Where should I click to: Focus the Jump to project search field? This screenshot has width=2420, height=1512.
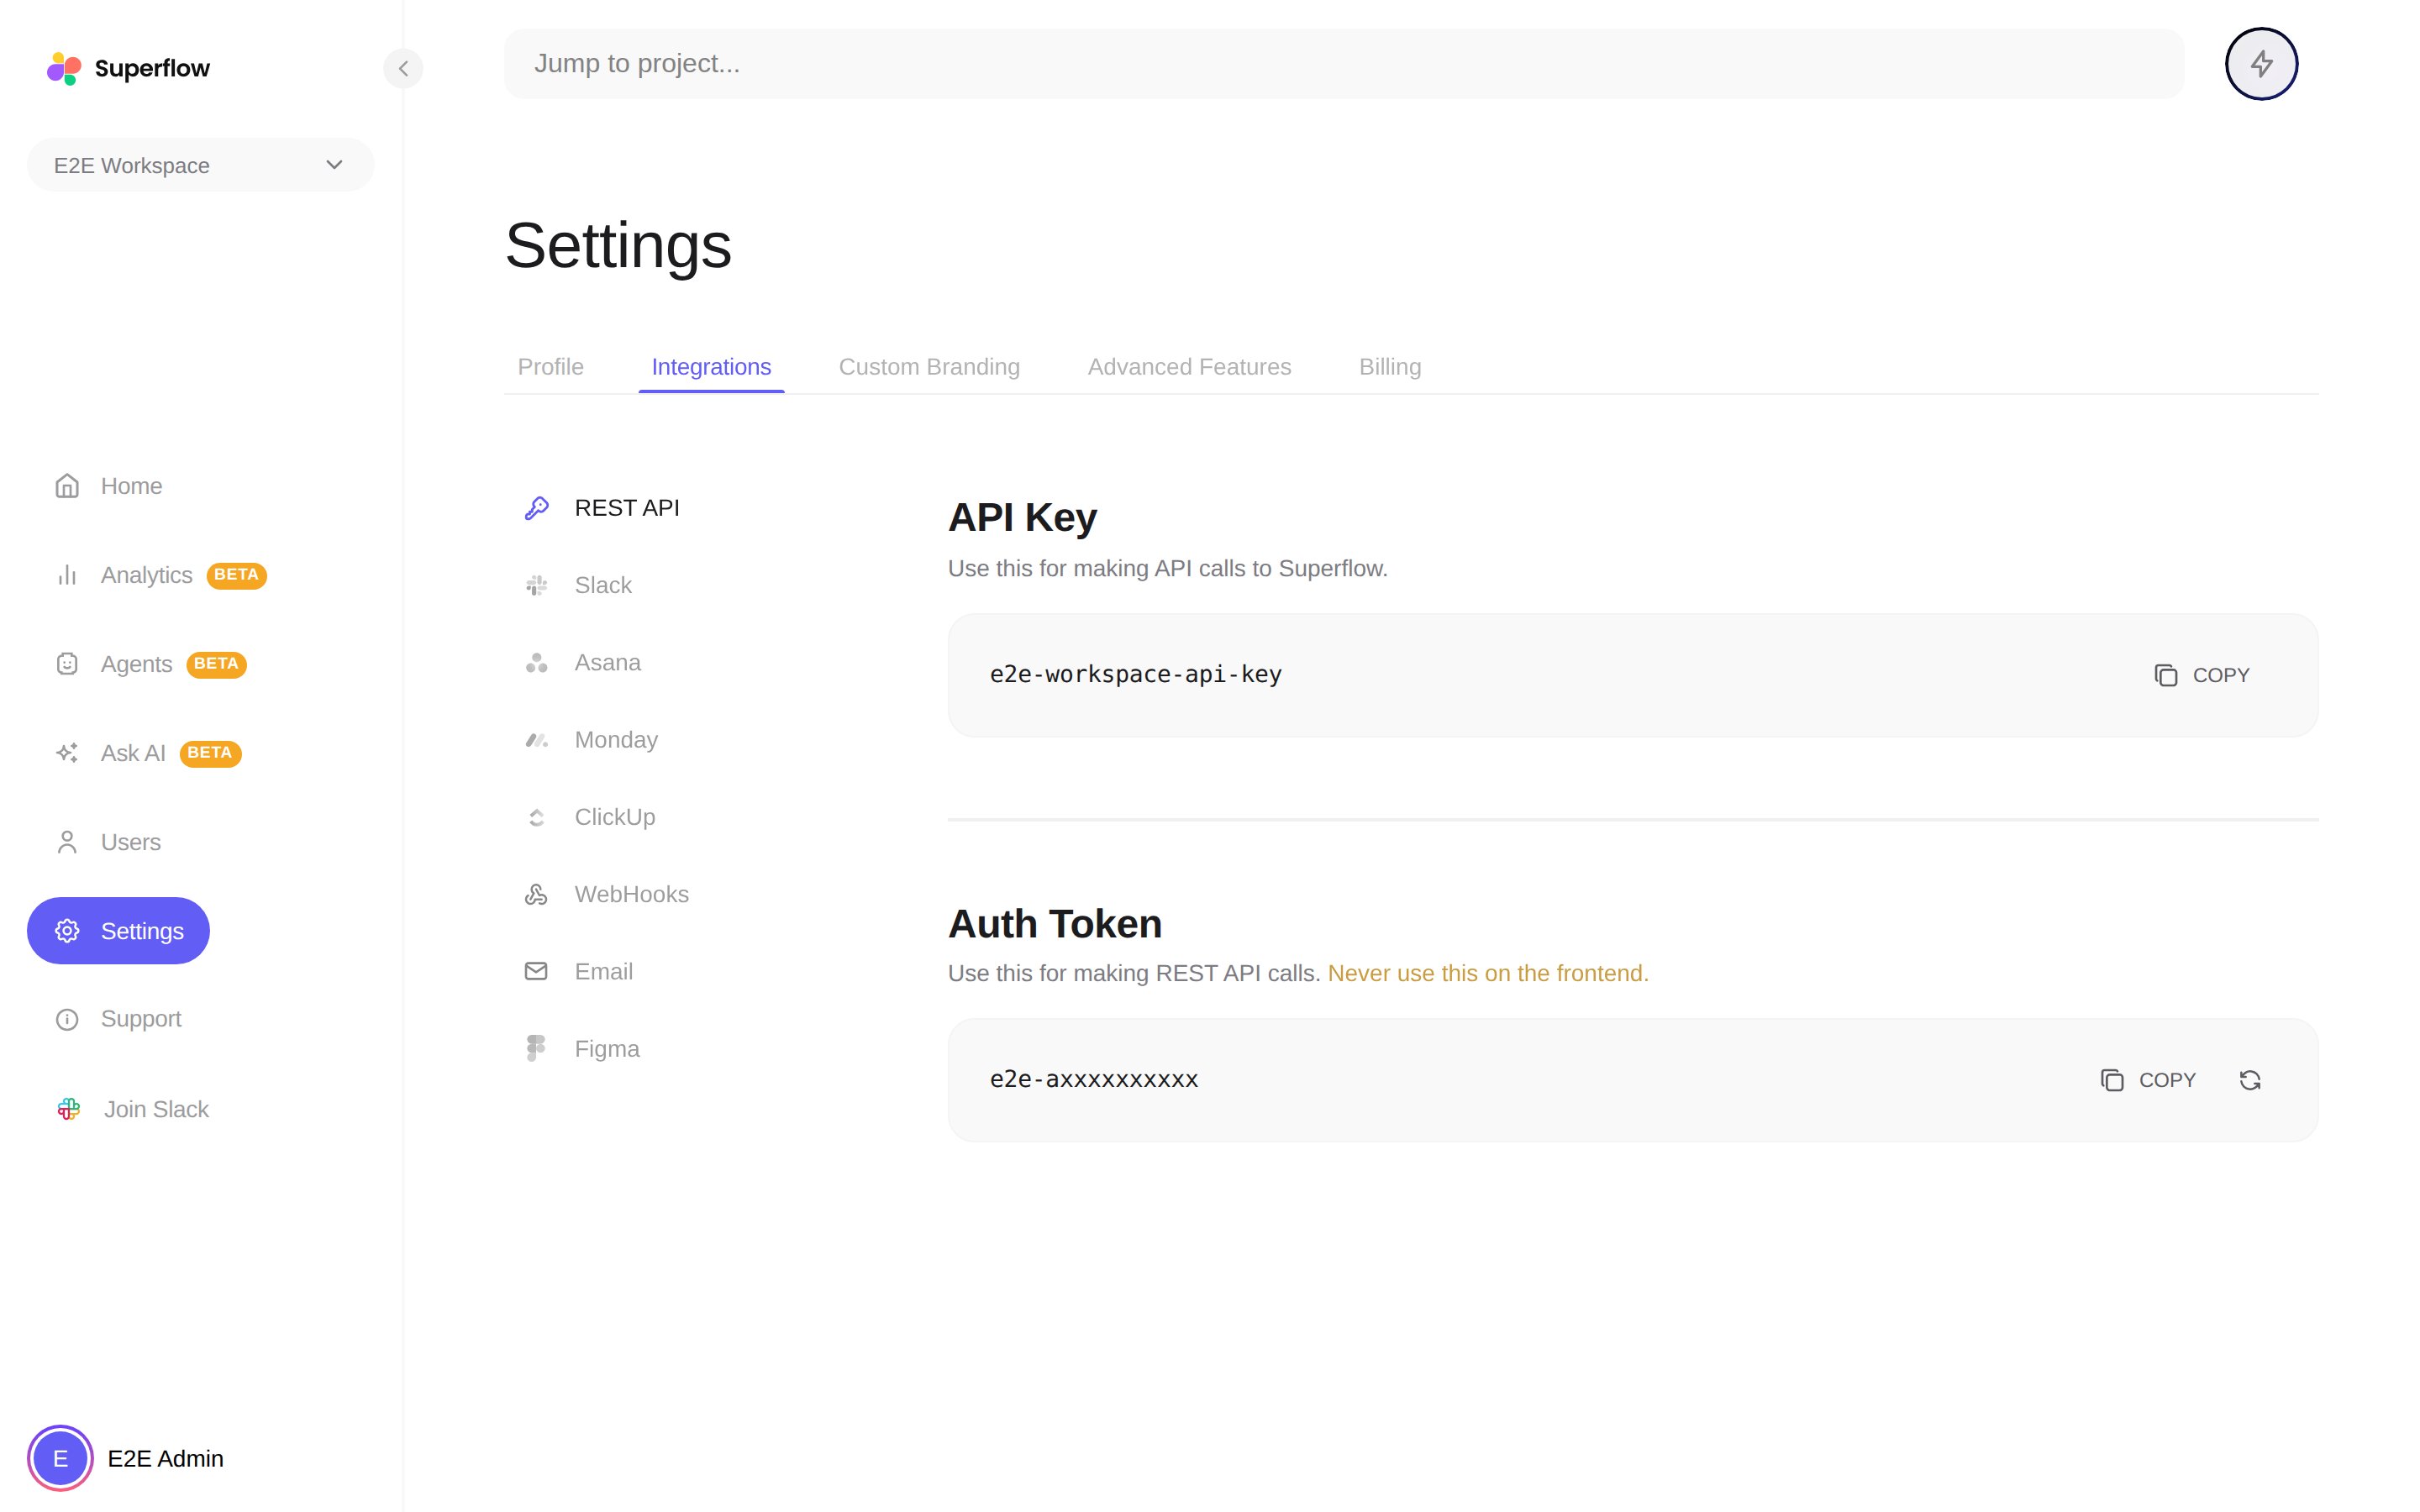pyautogui.click(x=1343, y=64)
